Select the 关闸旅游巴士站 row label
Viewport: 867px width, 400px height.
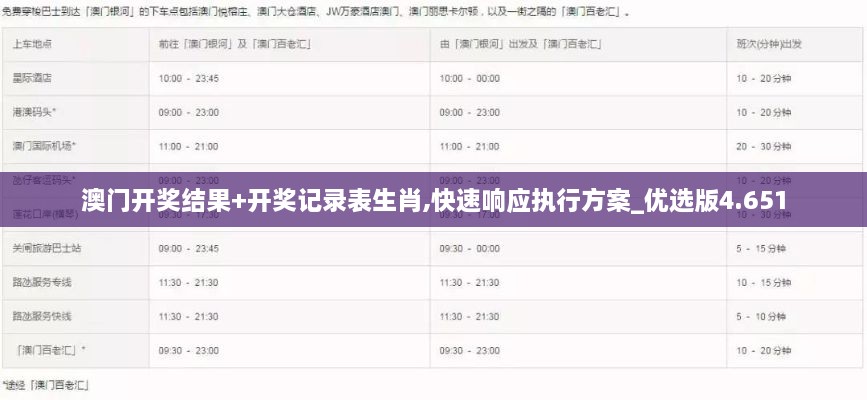[x=47, y=249]
